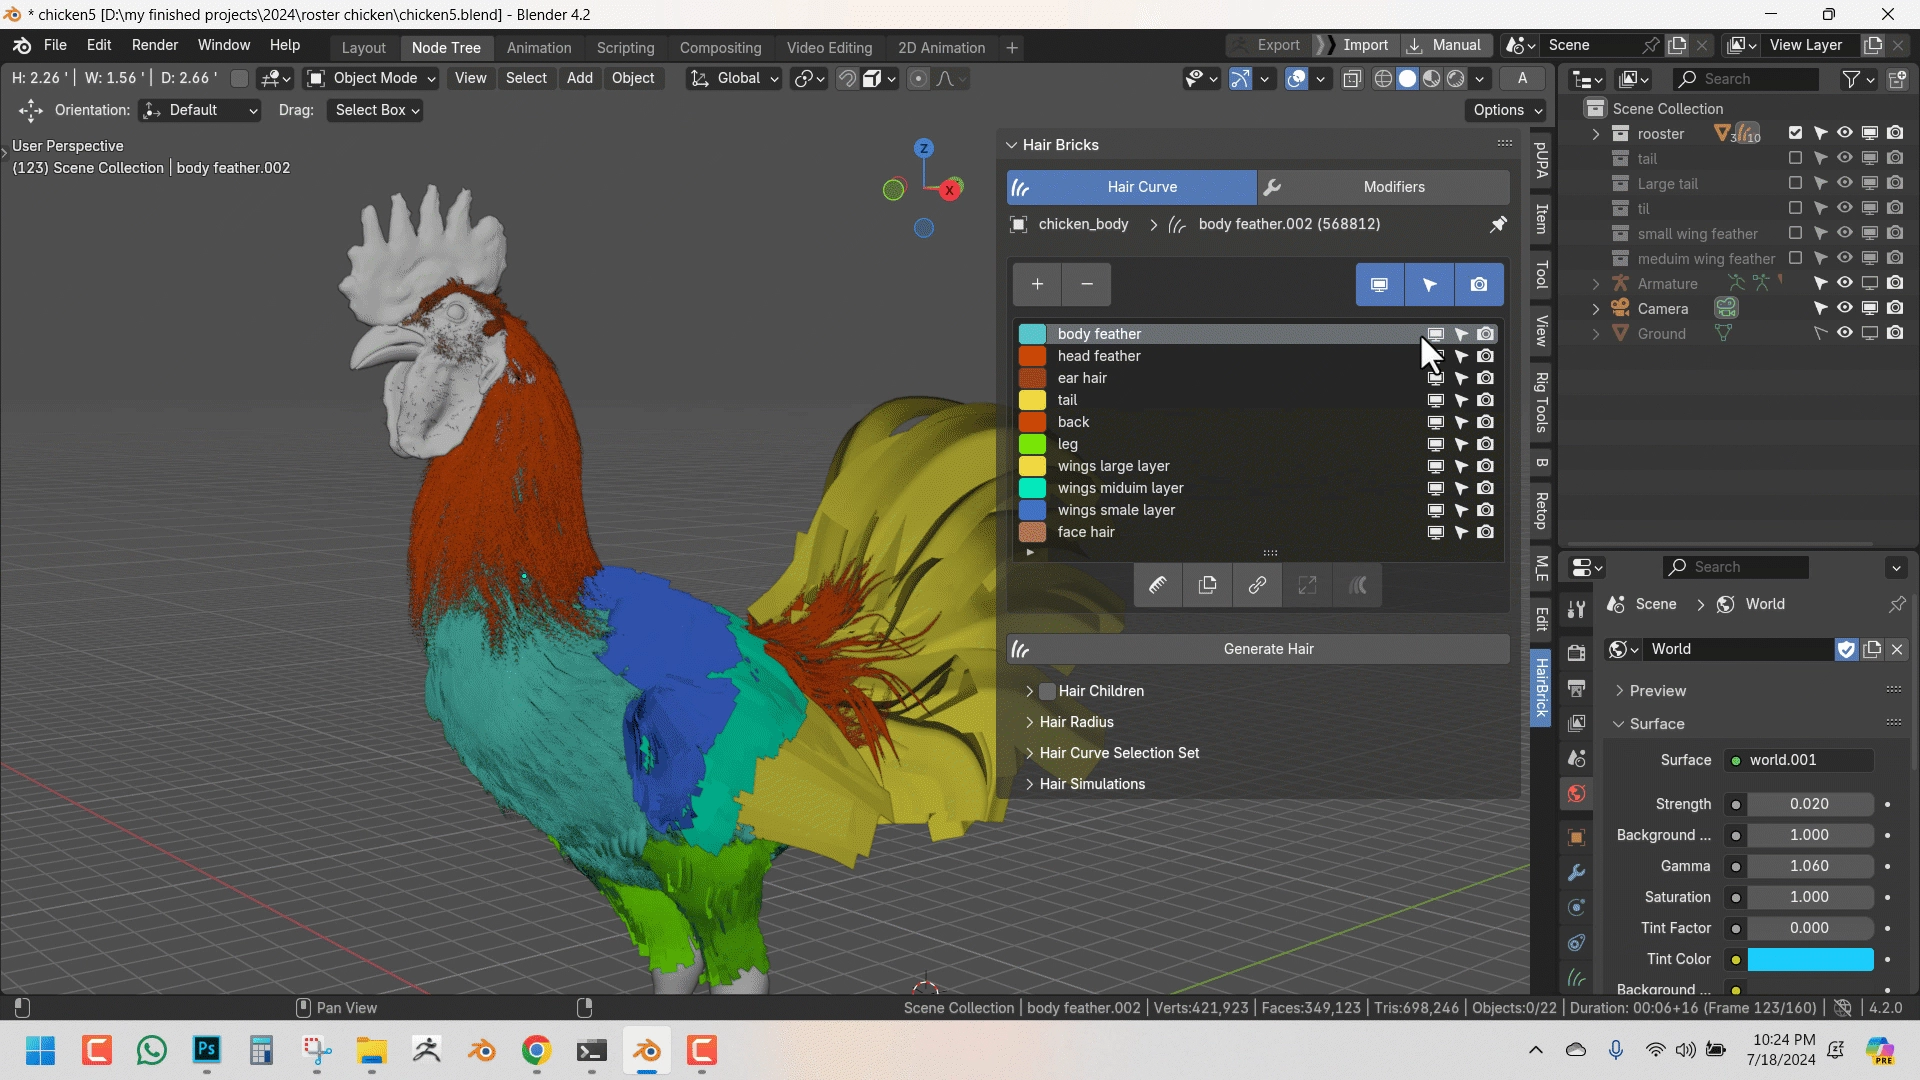
Task: Open the Object Mode dropdown
Action: tap(371, 79)
